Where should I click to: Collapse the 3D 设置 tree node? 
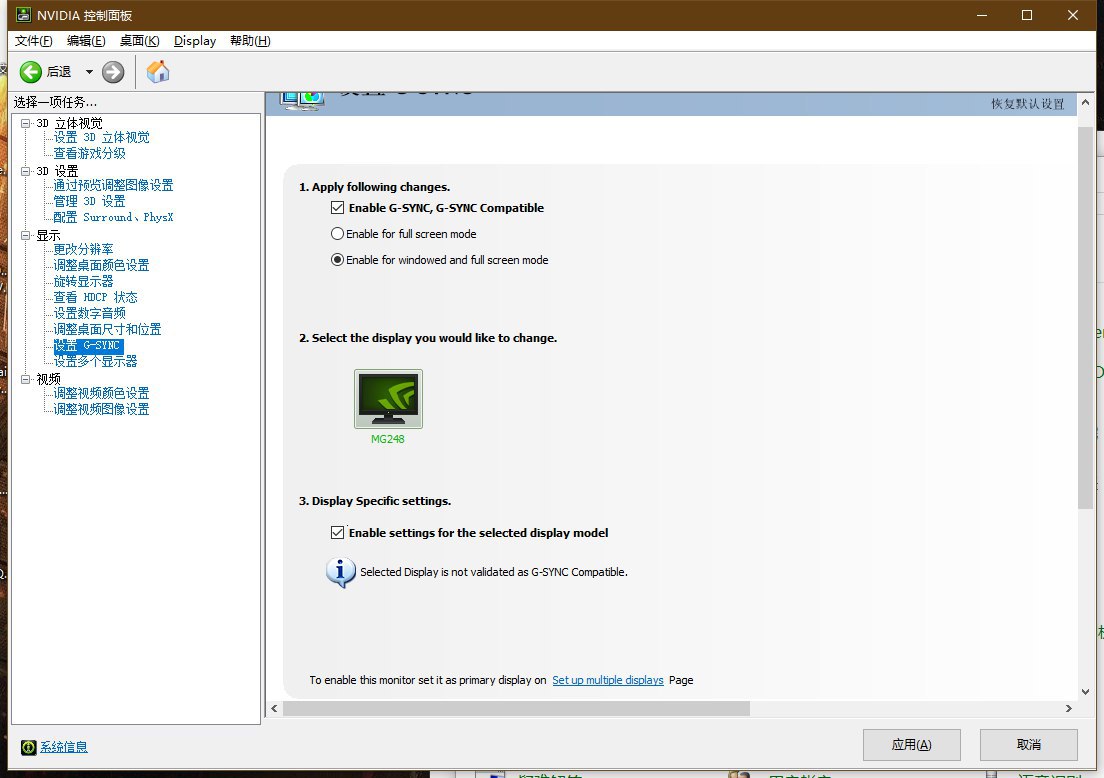[25, 171]
